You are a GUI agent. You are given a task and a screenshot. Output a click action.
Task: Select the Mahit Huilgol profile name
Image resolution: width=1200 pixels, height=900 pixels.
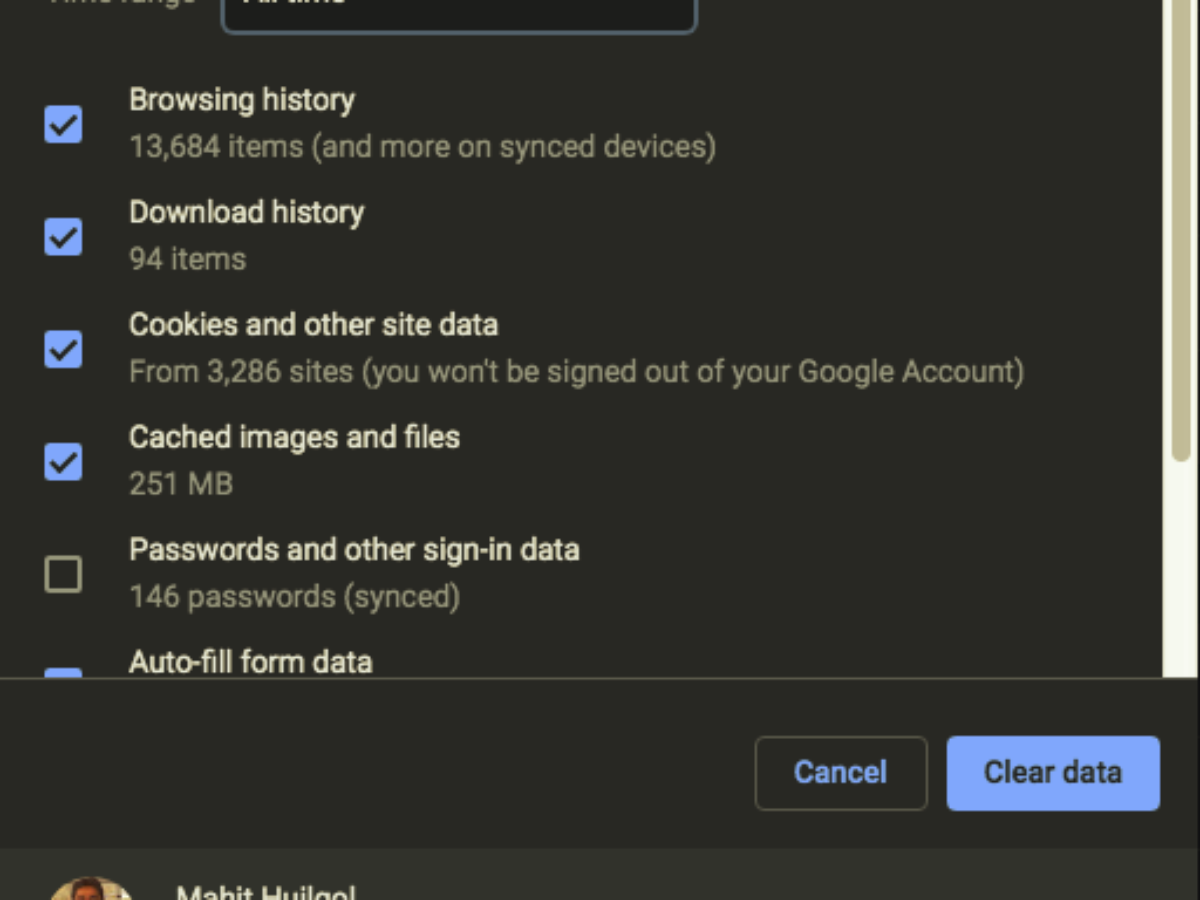(x=265, y=892)
